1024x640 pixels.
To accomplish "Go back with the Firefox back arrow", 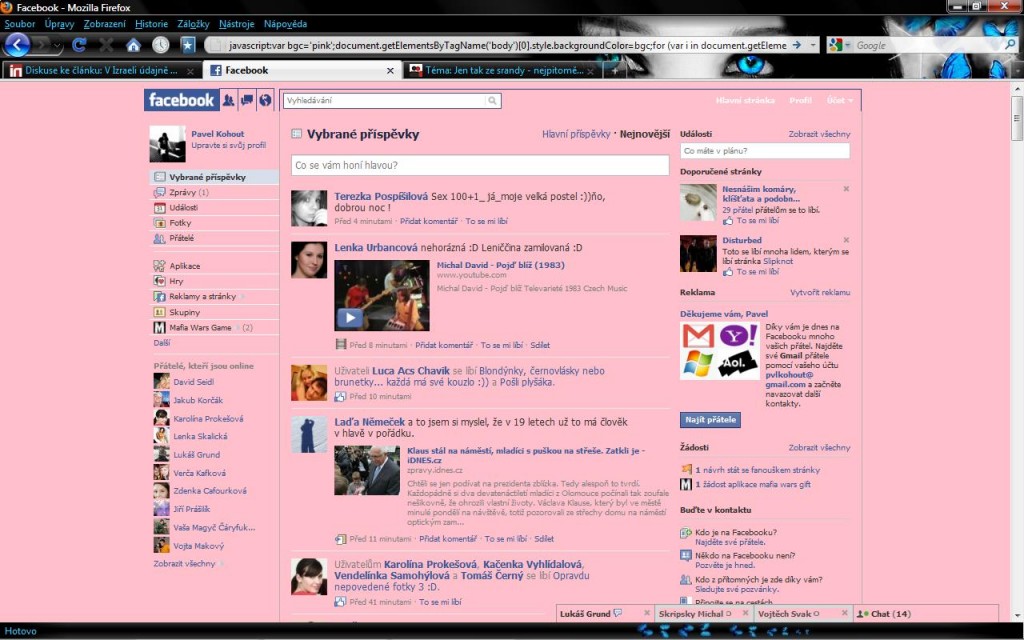I will pyautogui.click(x=17, y=45).
